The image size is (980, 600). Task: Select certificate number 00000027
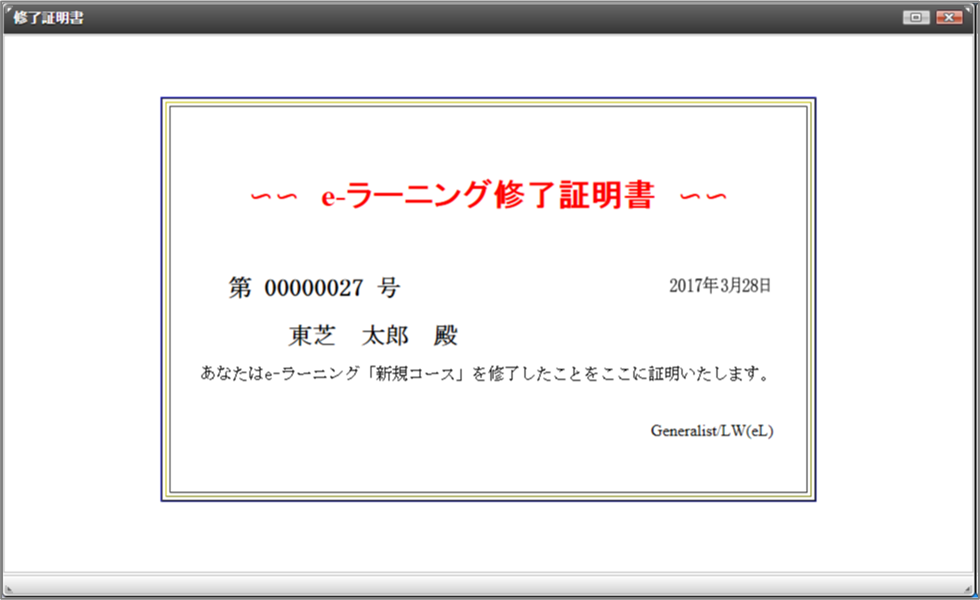[313, 288]
